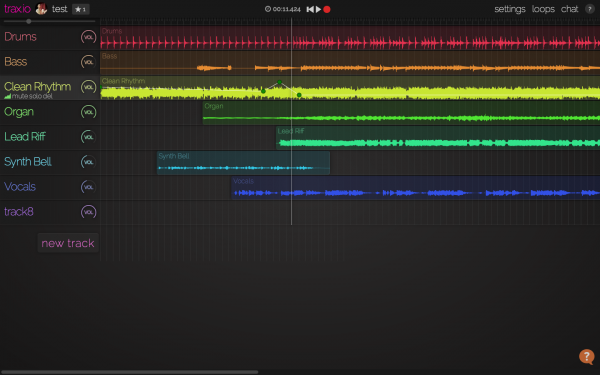Click the zoom slider handle
The width and height of the screenshot is (600, 375).
pos(29,21)
